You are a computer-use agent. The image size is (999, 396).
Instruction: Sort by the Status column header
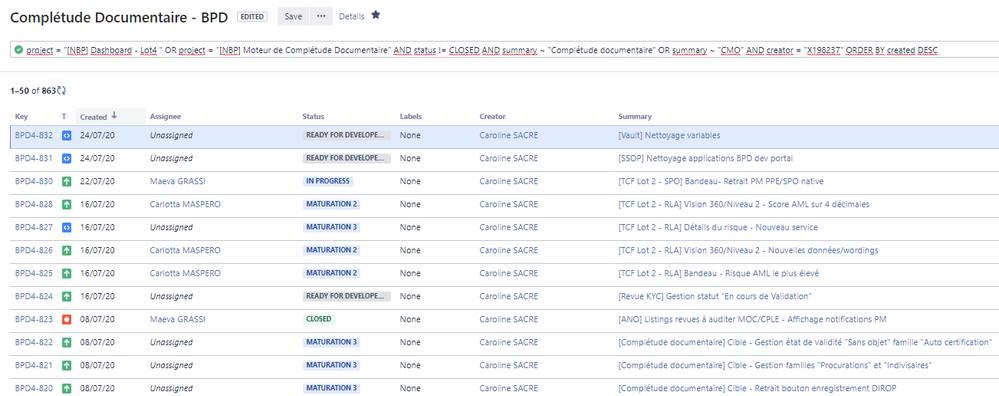313,117
